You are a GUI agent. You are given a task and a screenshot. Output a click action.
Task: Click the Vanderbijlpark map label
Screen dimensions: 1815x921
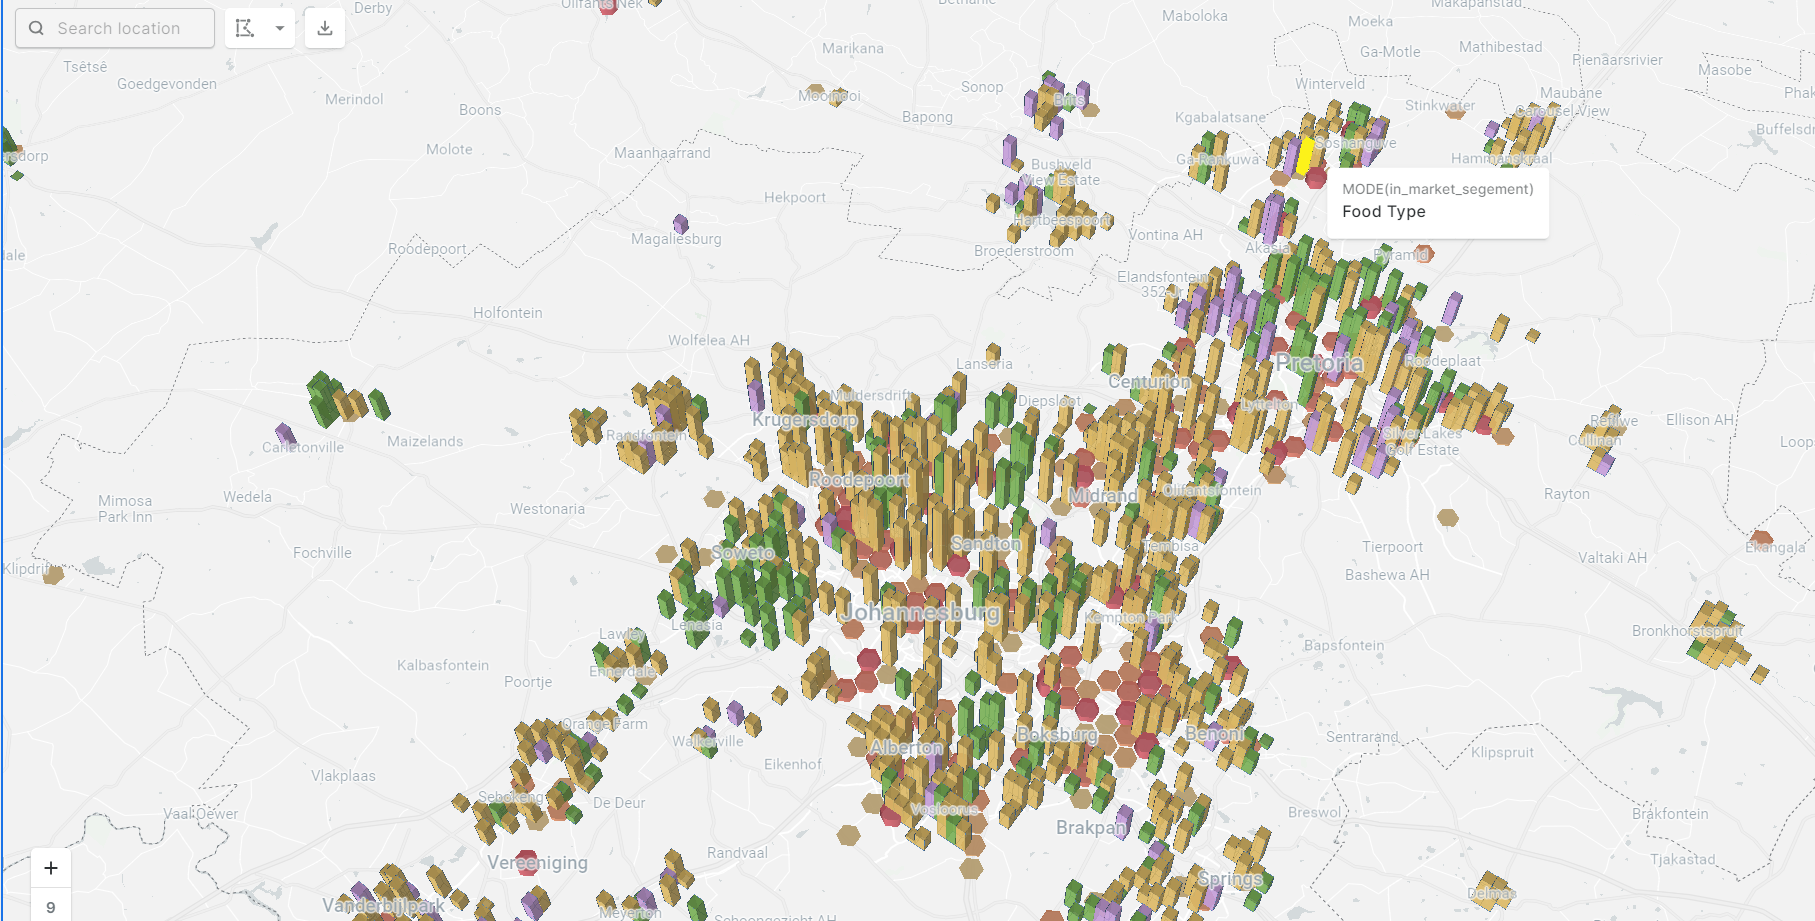tap(383, 906)
